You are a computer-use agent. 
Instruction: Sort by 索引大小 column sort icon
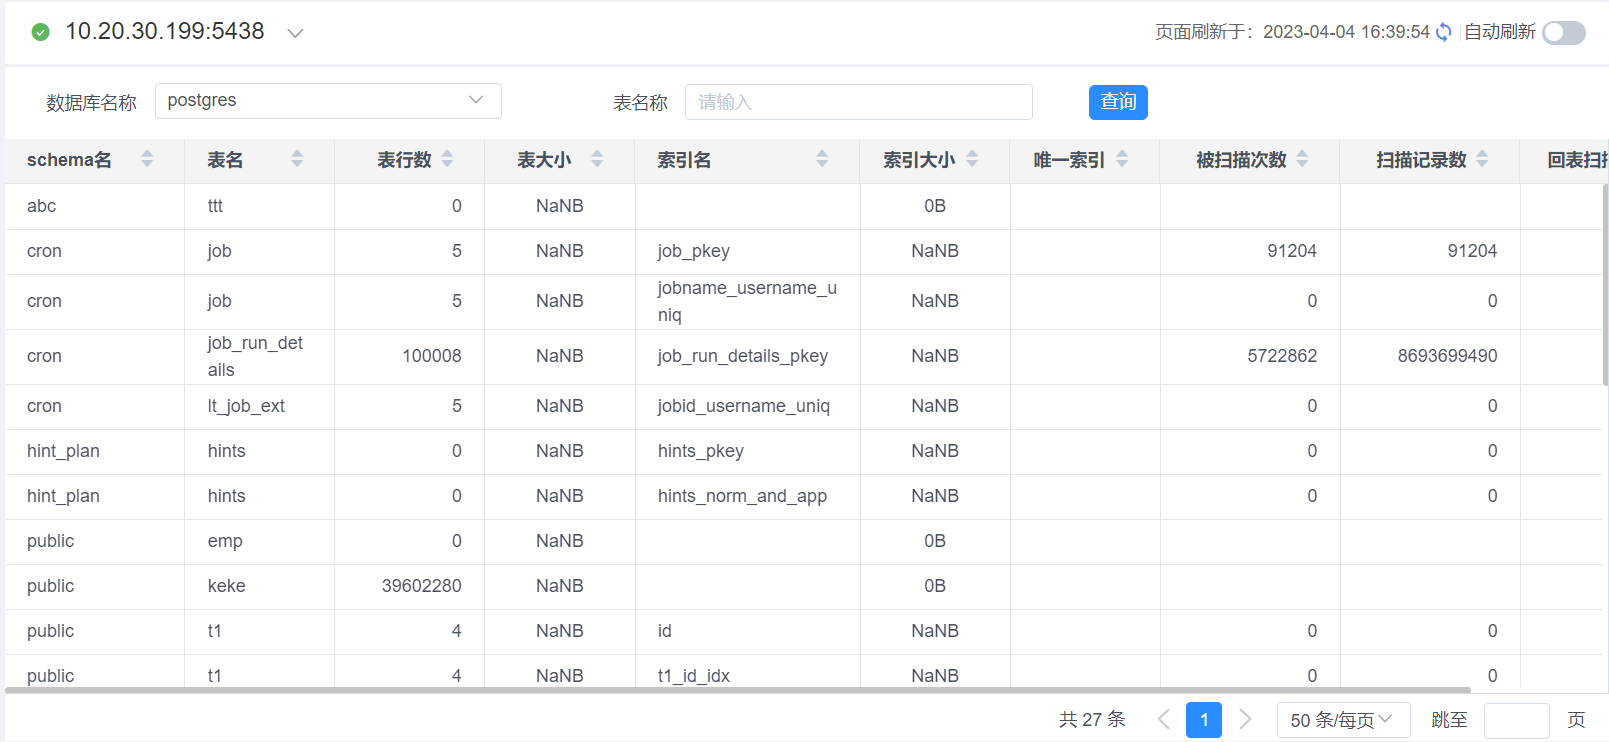click(972, 159)
